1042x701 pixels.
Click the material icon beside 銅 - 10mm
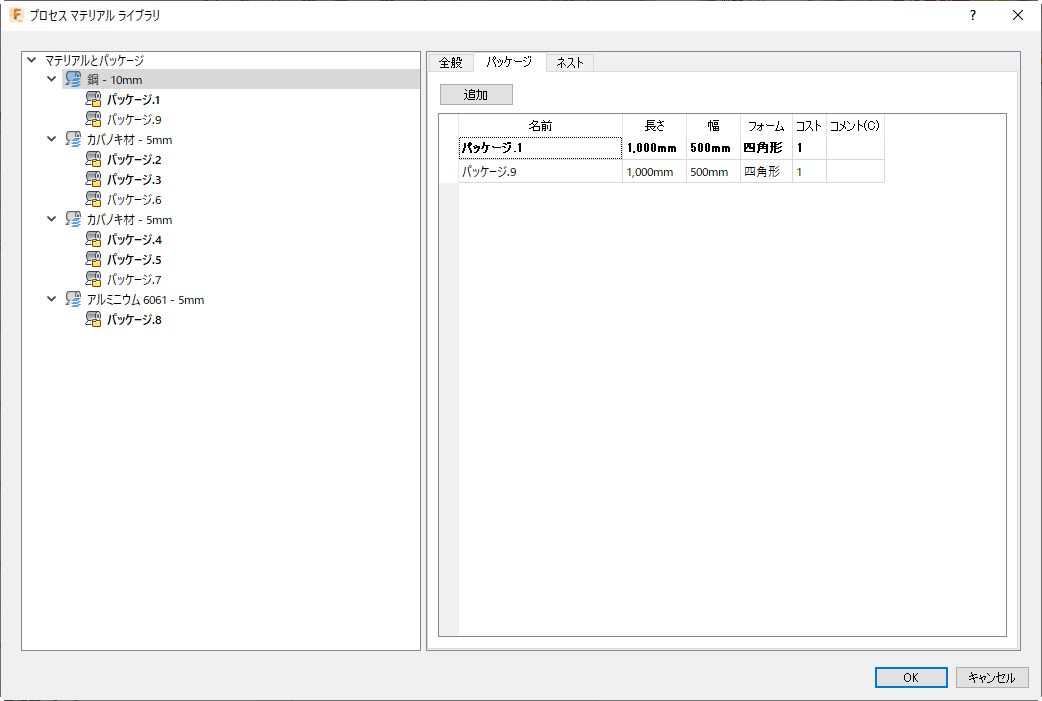point(73,80)
